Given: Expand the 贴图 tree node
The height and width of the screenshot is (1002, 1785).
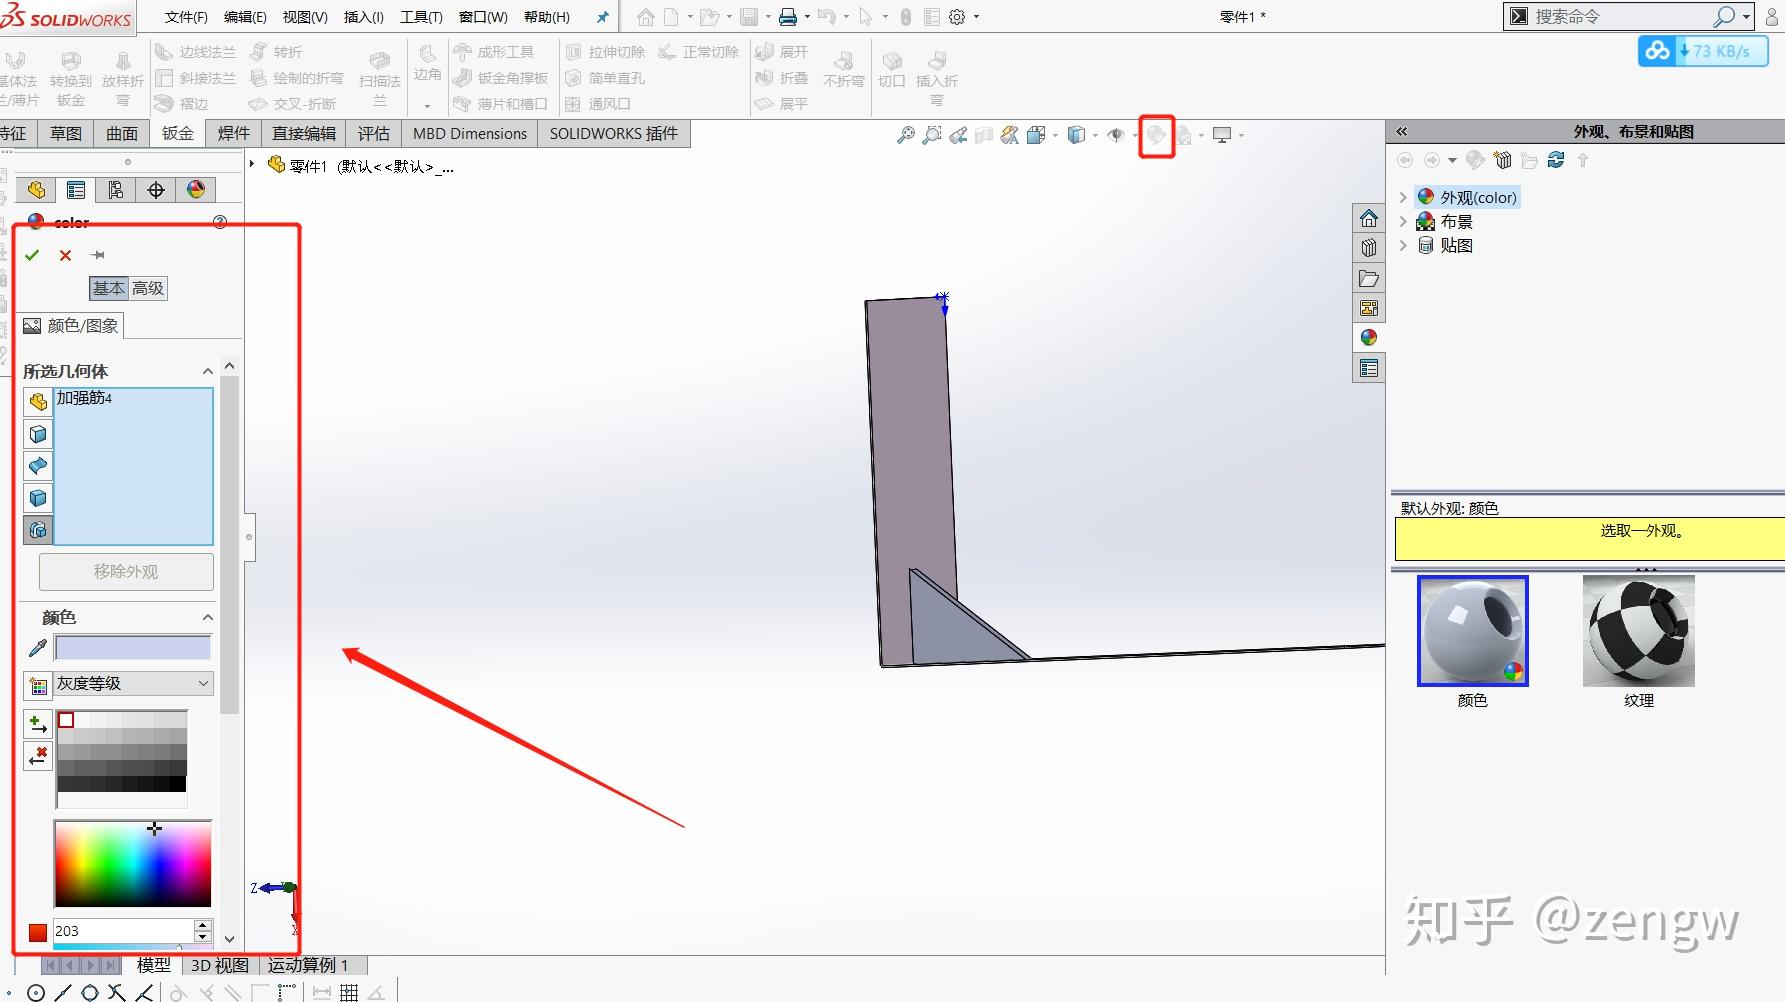Looking at the screenshot, I should tap(1402, 246).
